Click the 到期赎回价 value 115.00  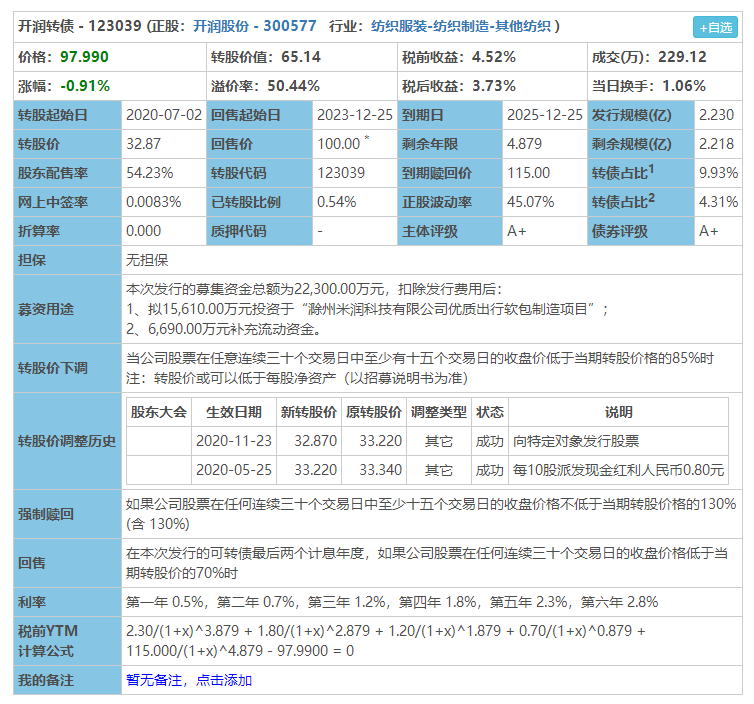[x=528, y=173]
